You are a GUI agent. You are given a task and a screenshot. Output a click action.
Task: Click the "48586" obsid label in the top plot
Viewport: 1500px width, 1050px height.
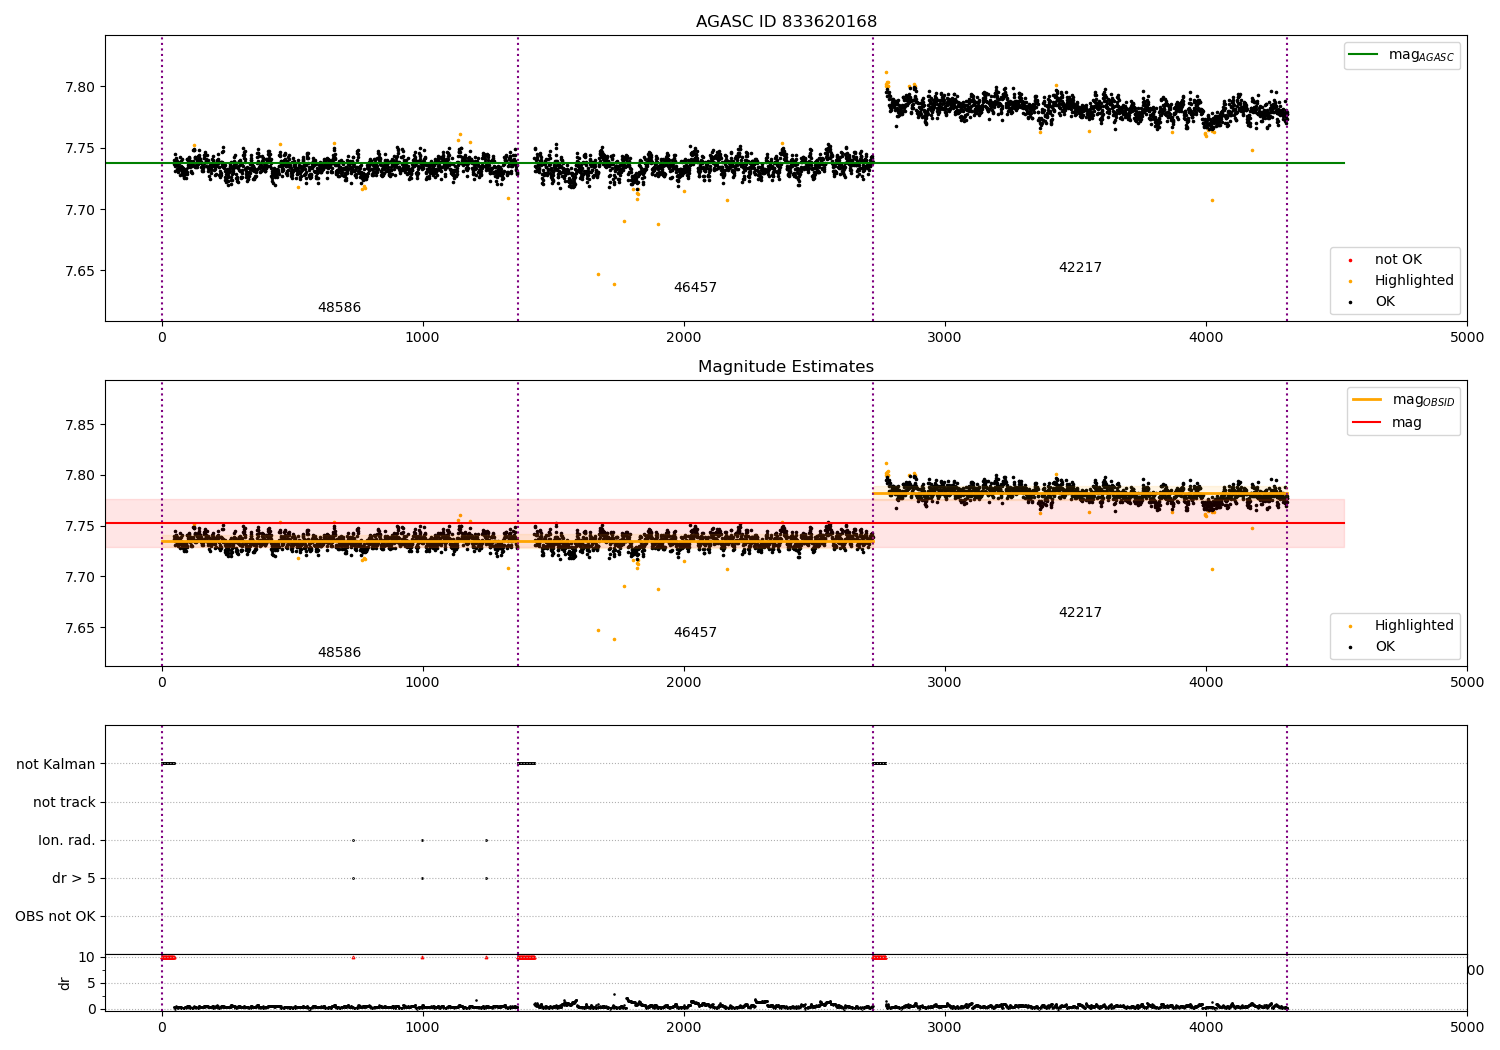(340, 308)
